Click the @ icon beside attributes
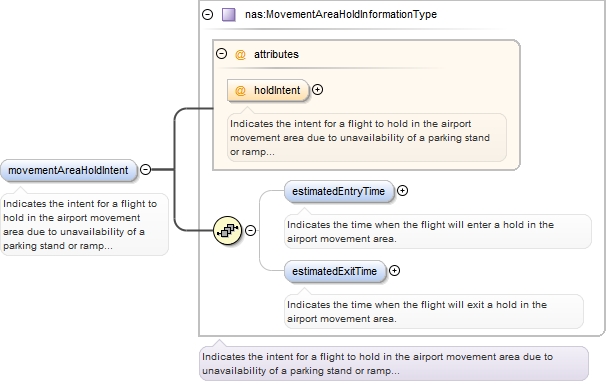Viewport: 607px width, 384px height. point(240,55)
